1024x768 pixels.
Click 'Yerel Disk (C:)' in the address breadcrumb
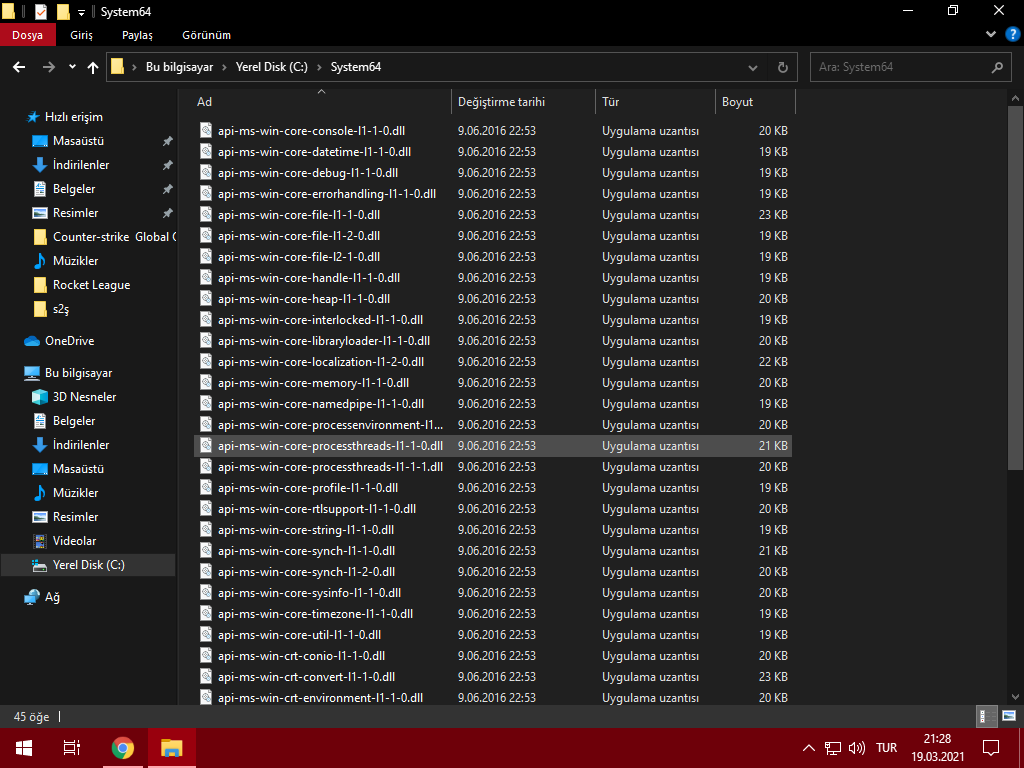tap(272, 67)
